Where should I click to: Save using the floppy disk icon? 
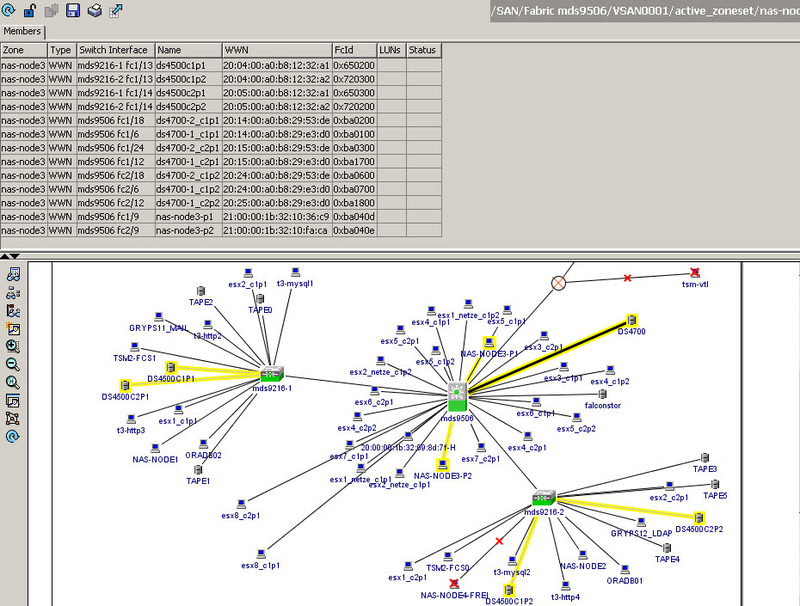coord(73,11)
